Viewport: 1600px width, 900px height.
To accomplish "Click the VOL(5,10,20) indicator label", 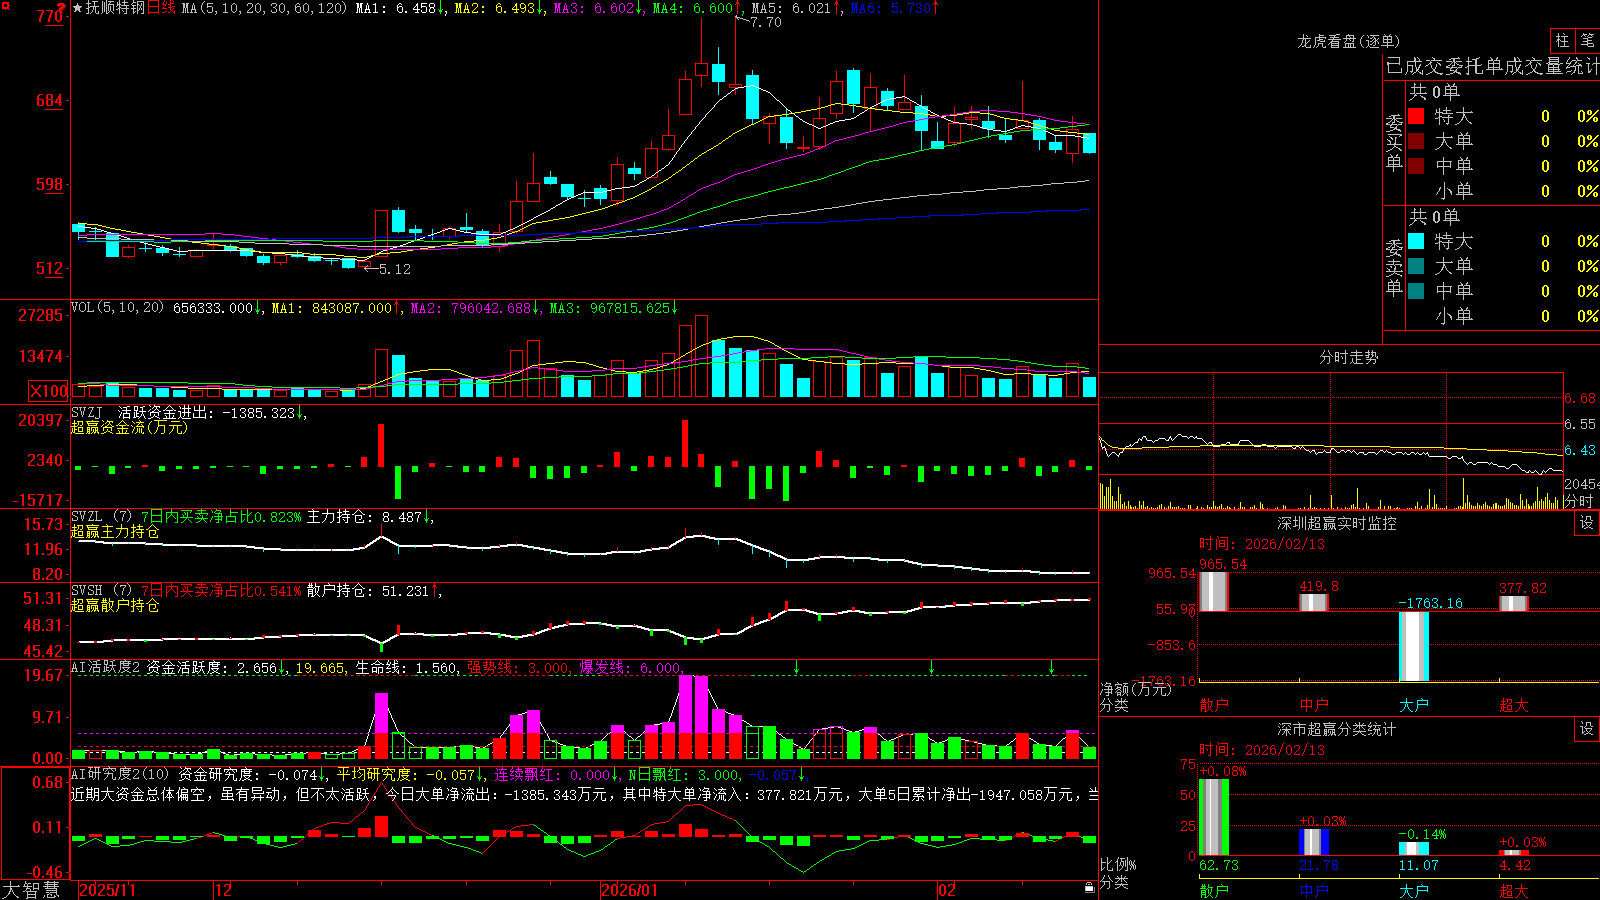I will point(117,308).
